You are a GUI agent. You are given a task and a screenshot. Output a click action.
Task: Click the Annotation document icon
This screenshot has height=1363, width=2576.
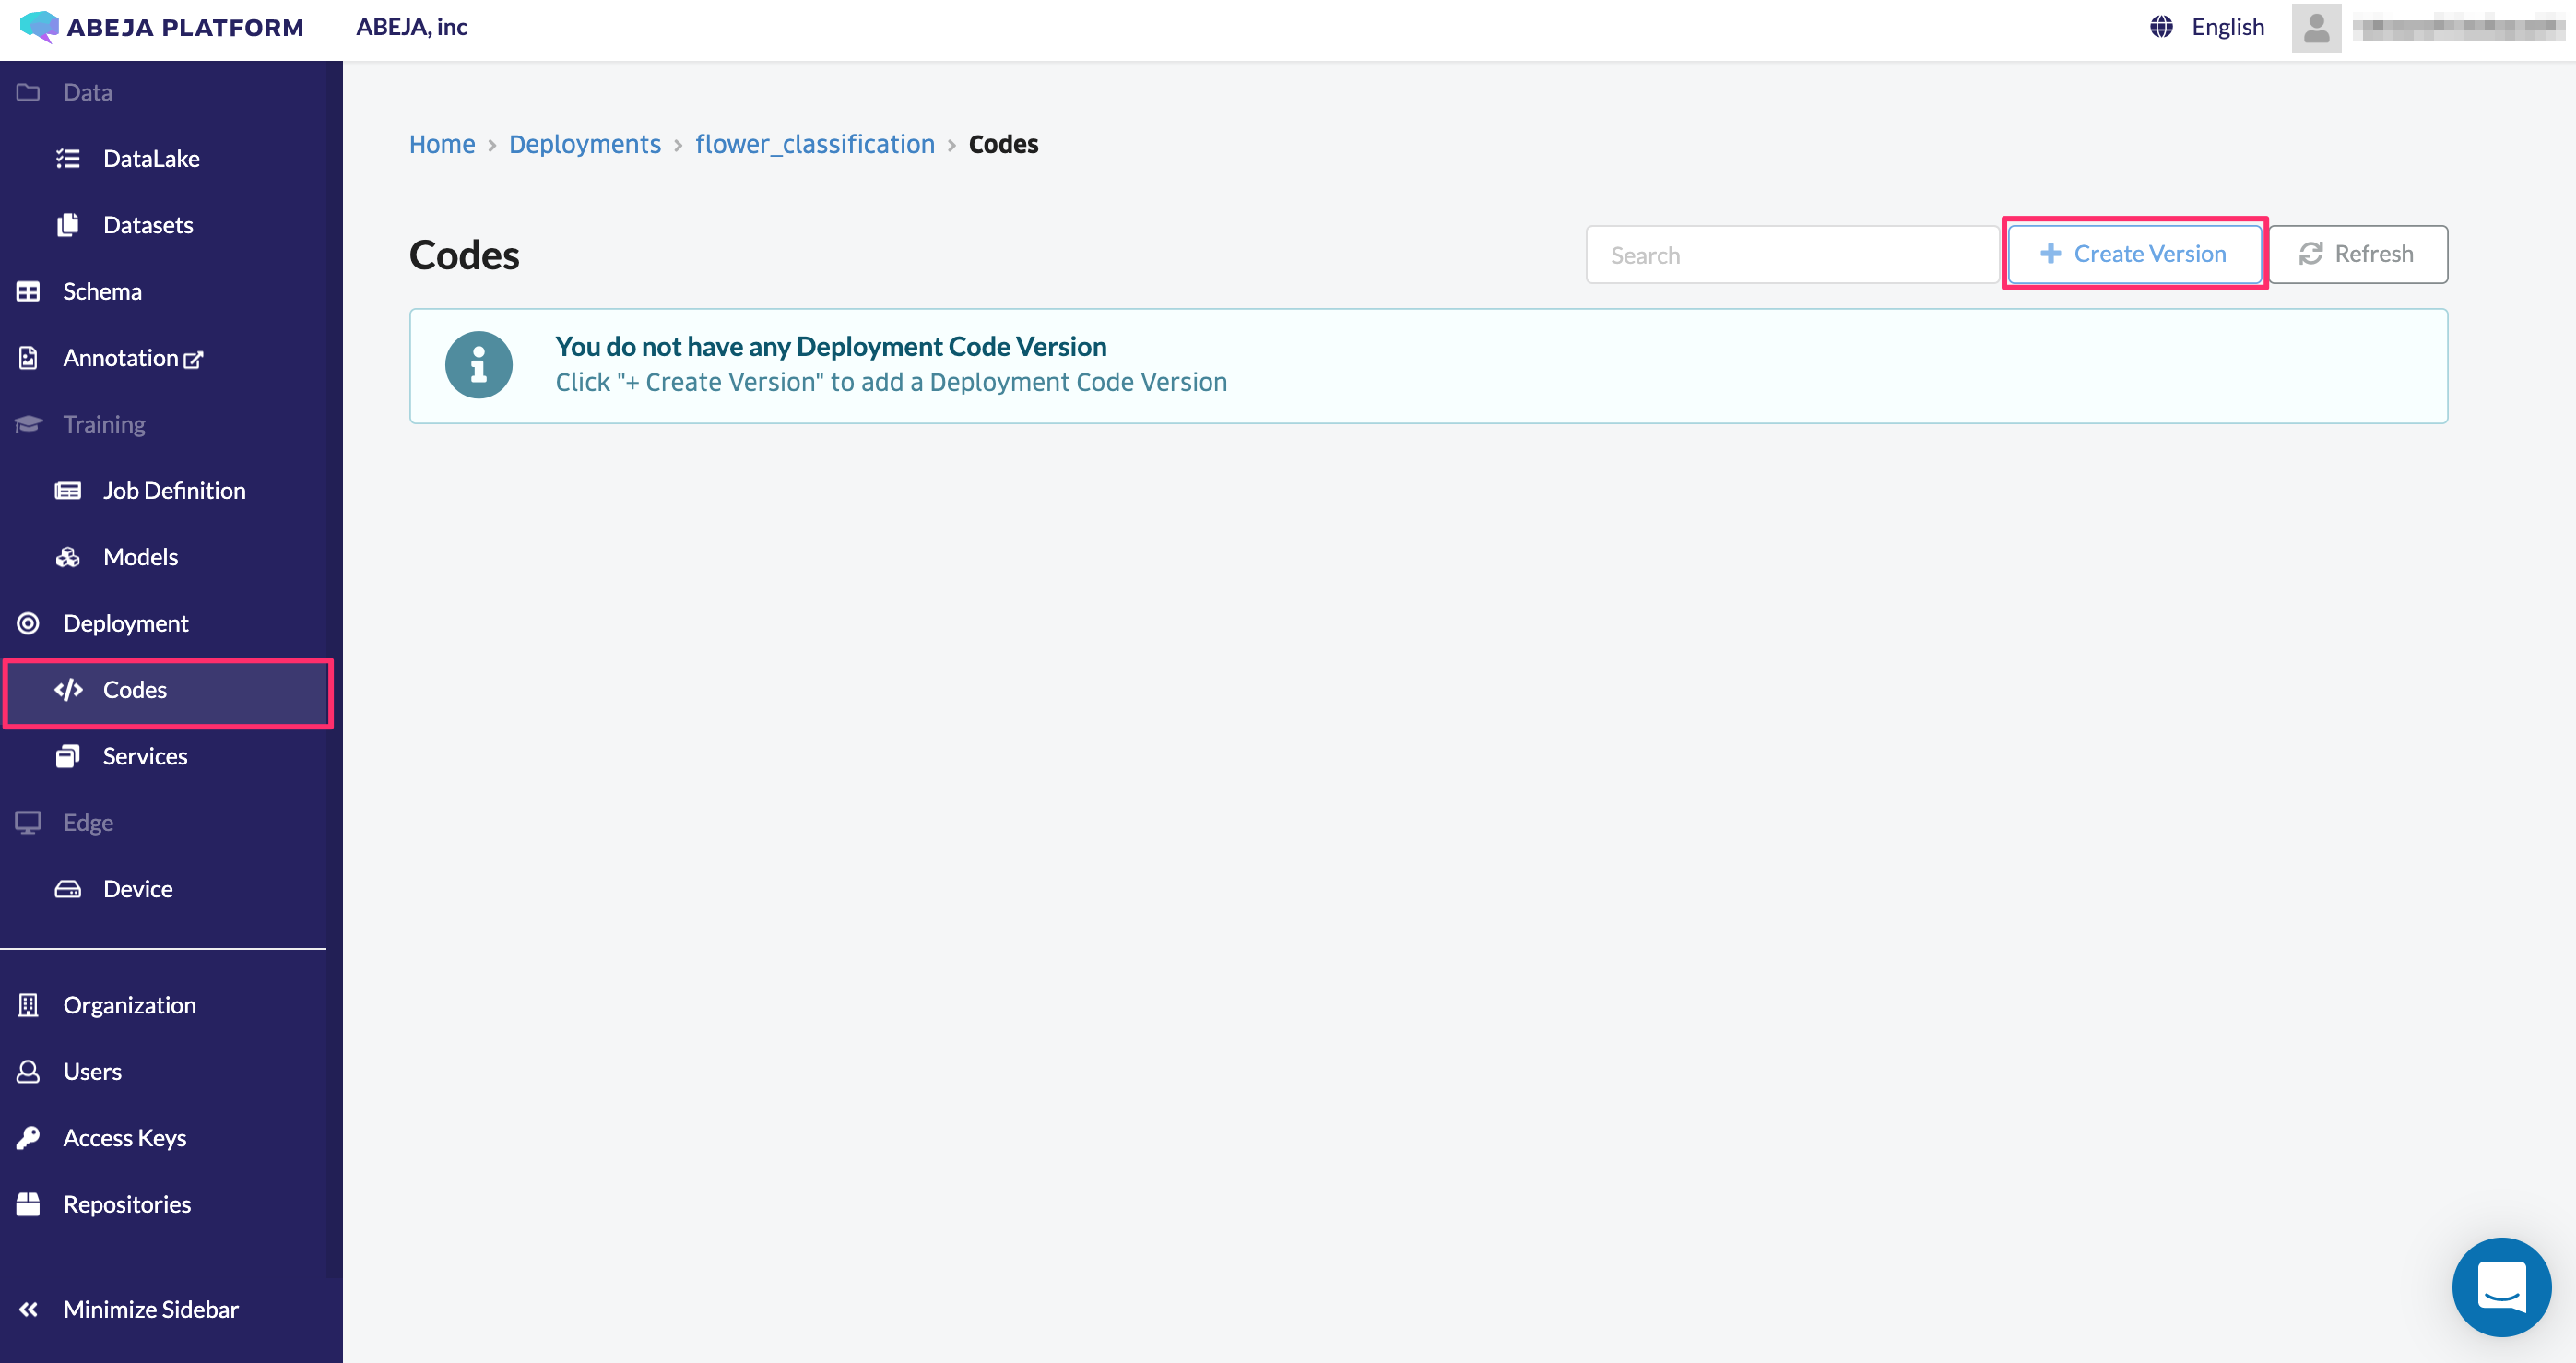tap(28, 358)
